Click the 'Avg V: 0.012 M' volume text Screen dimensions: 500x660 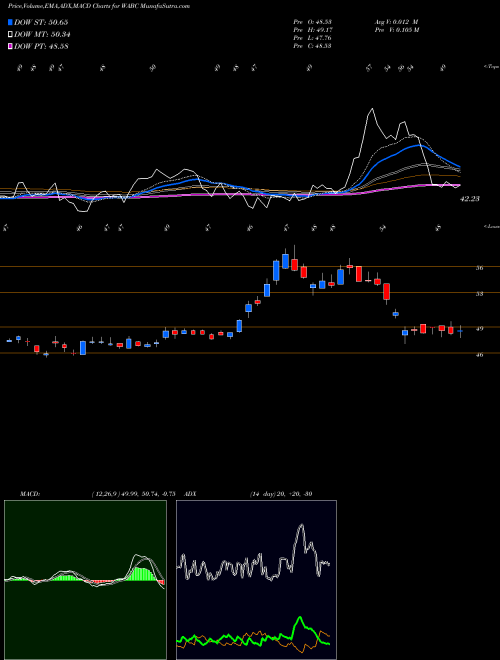[396, 21]
